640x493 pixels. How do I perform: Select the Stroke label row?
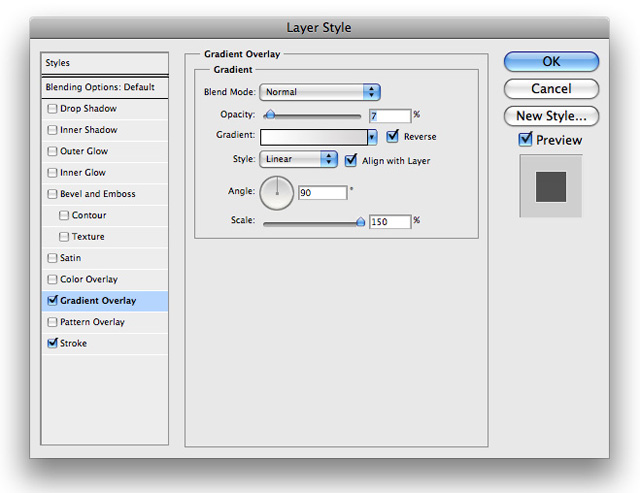click(x=105, y=343)
